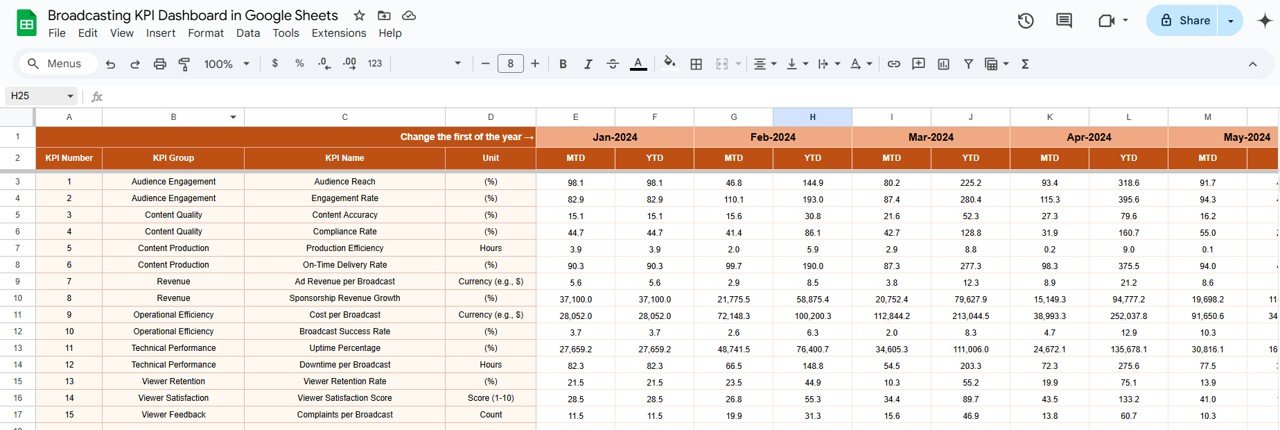1280x430 pixels.
Task: Toggle bold formatting
Action: point(563,64)
